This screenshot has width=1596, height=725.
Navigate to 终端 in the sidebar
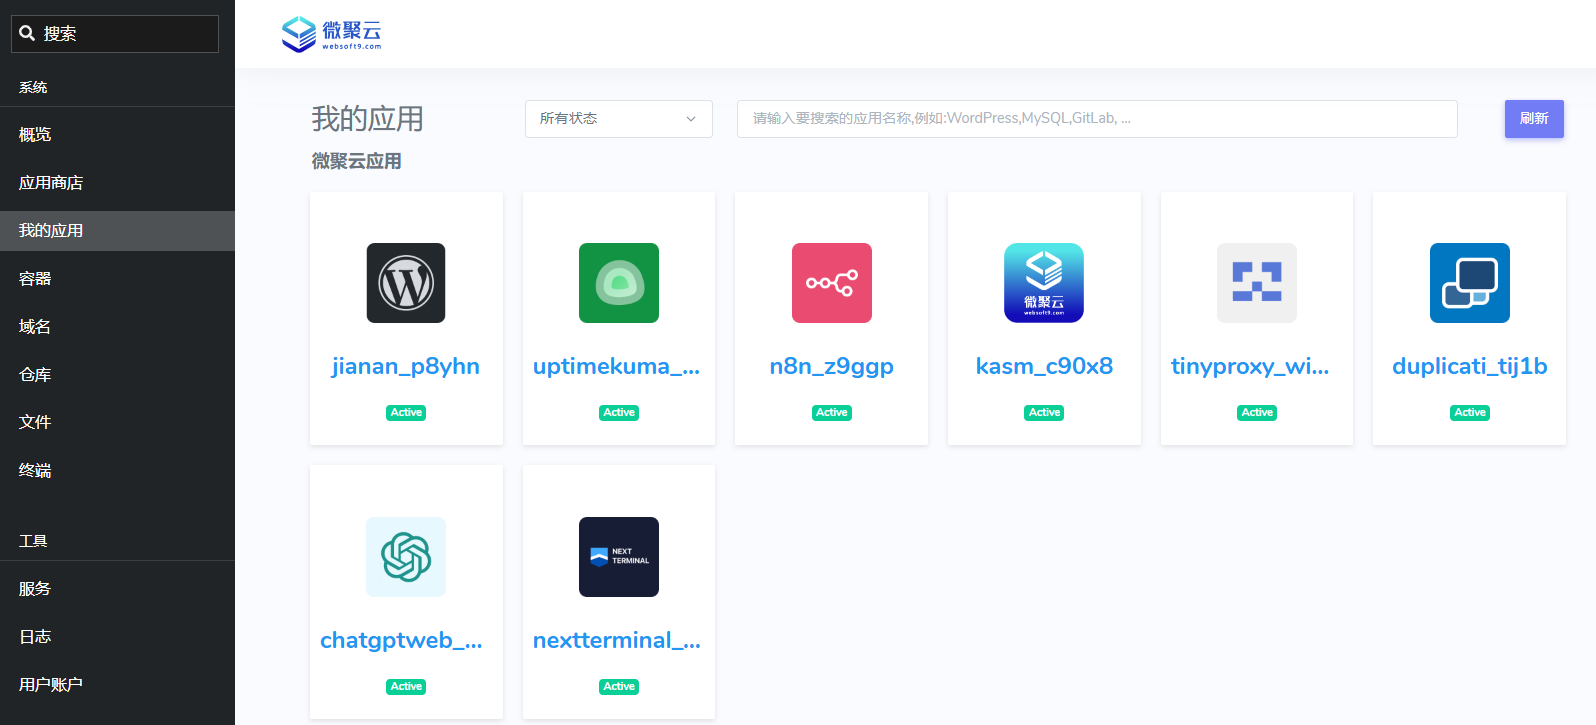point(35,470)
